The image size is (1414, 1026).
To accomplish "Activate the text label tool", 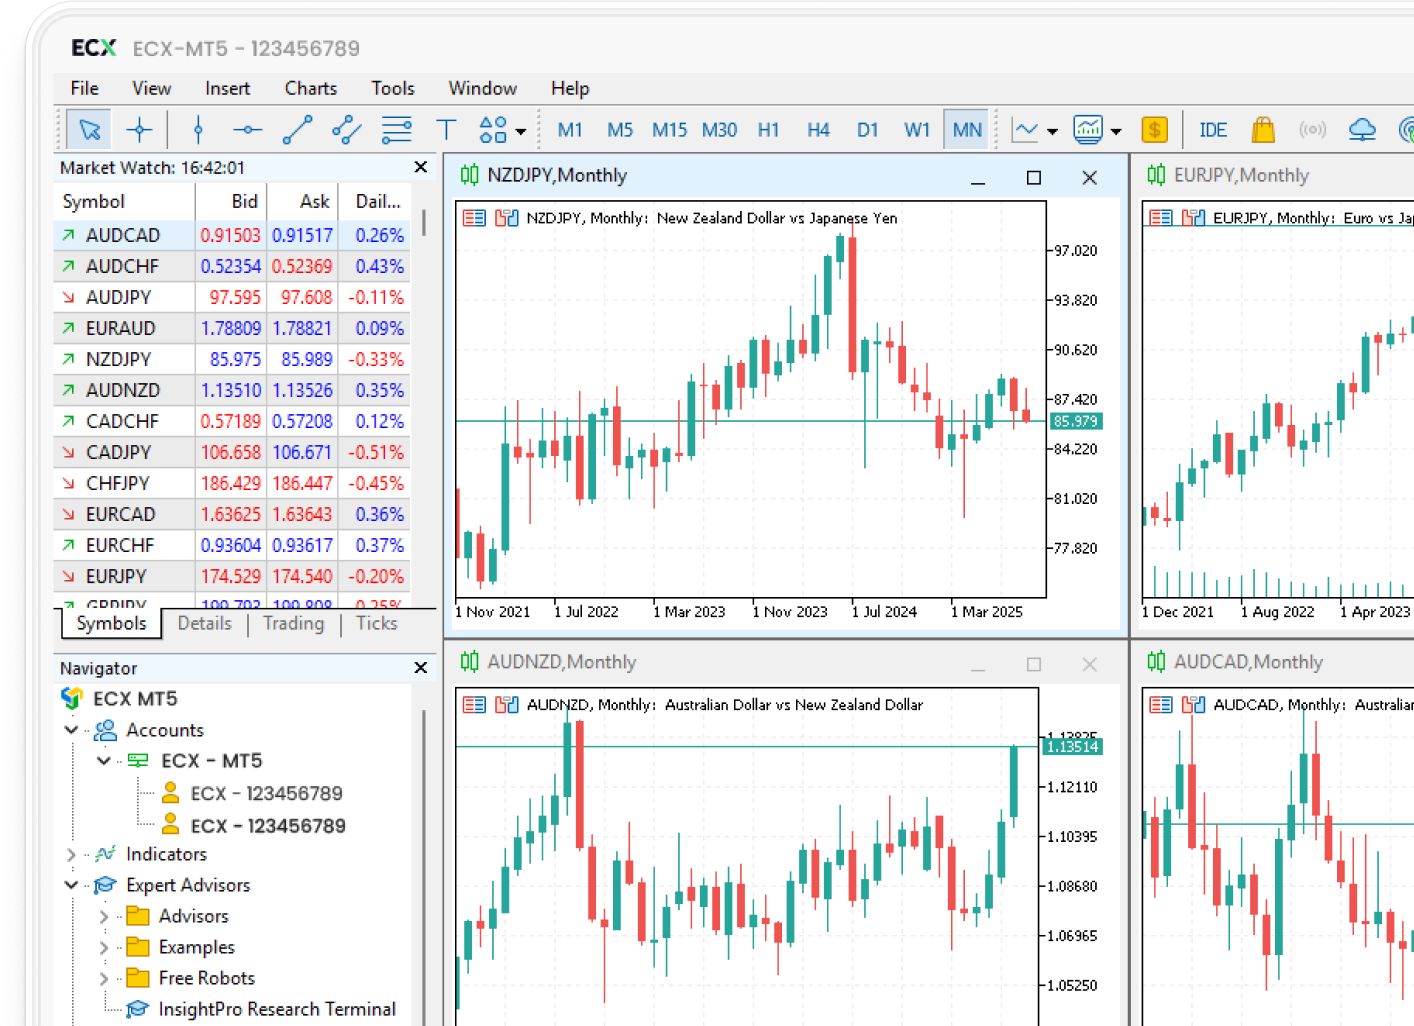I will point(446,130).
